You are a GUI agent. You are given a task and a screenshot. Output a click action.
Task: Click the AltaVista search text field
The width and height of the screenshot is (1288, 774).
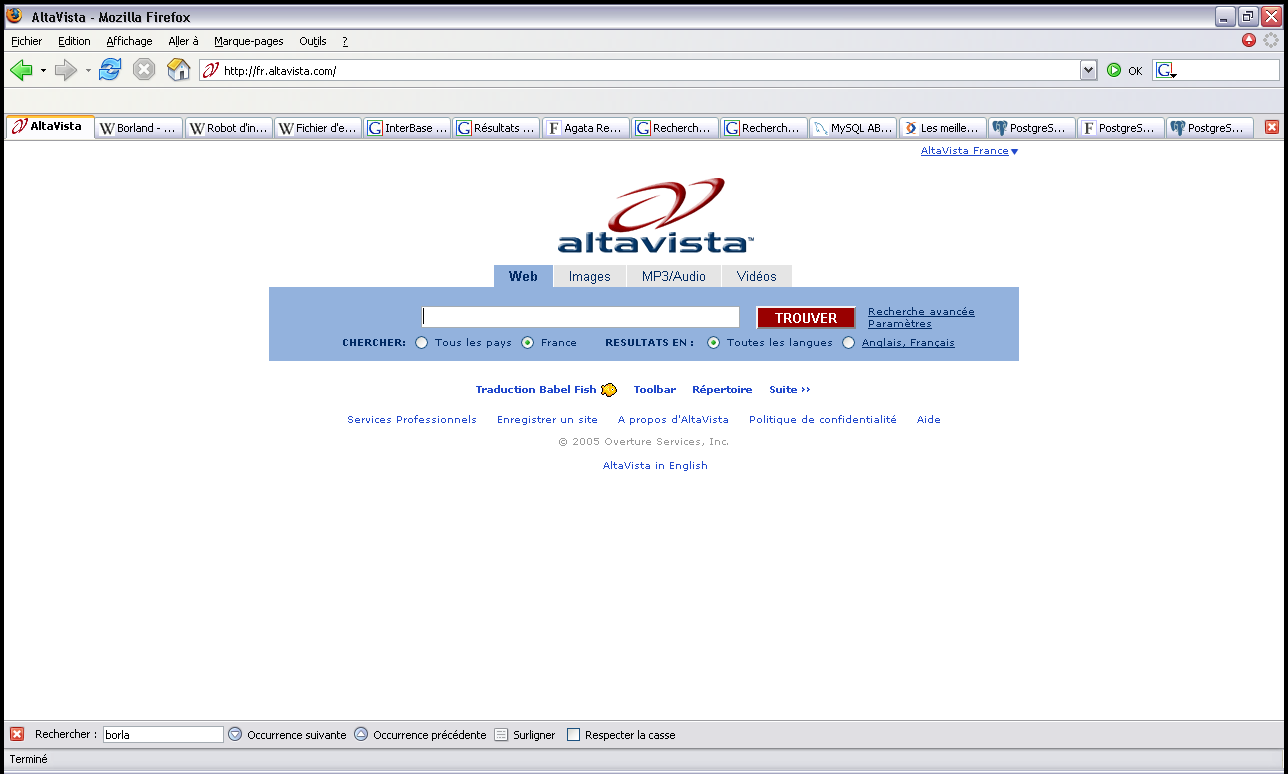click(580, 317)
